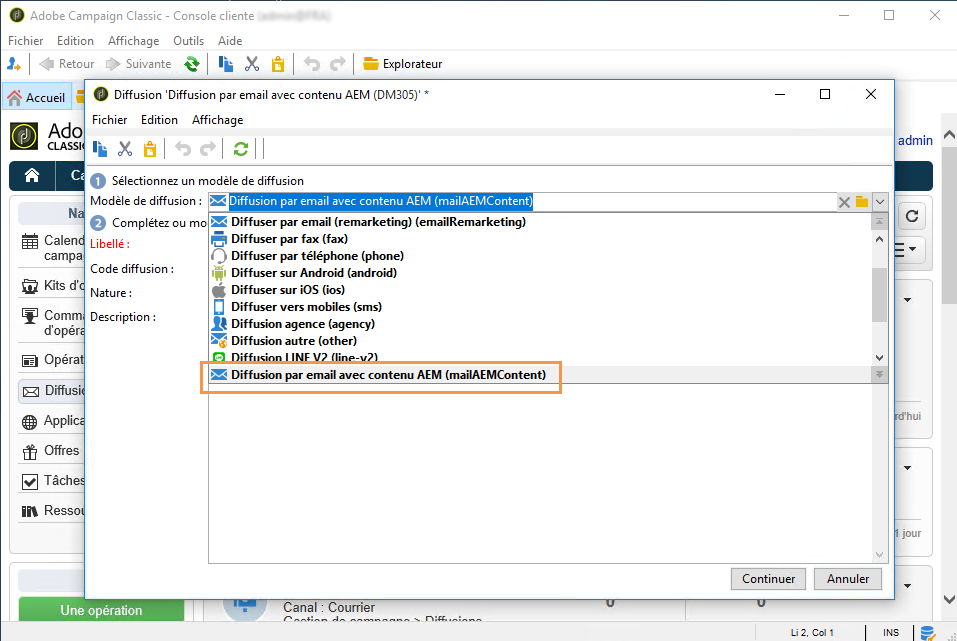Open Tâches item in left sidebar
Image resolution: width=957 pixels, height=641 pixels.
point(52,481)
